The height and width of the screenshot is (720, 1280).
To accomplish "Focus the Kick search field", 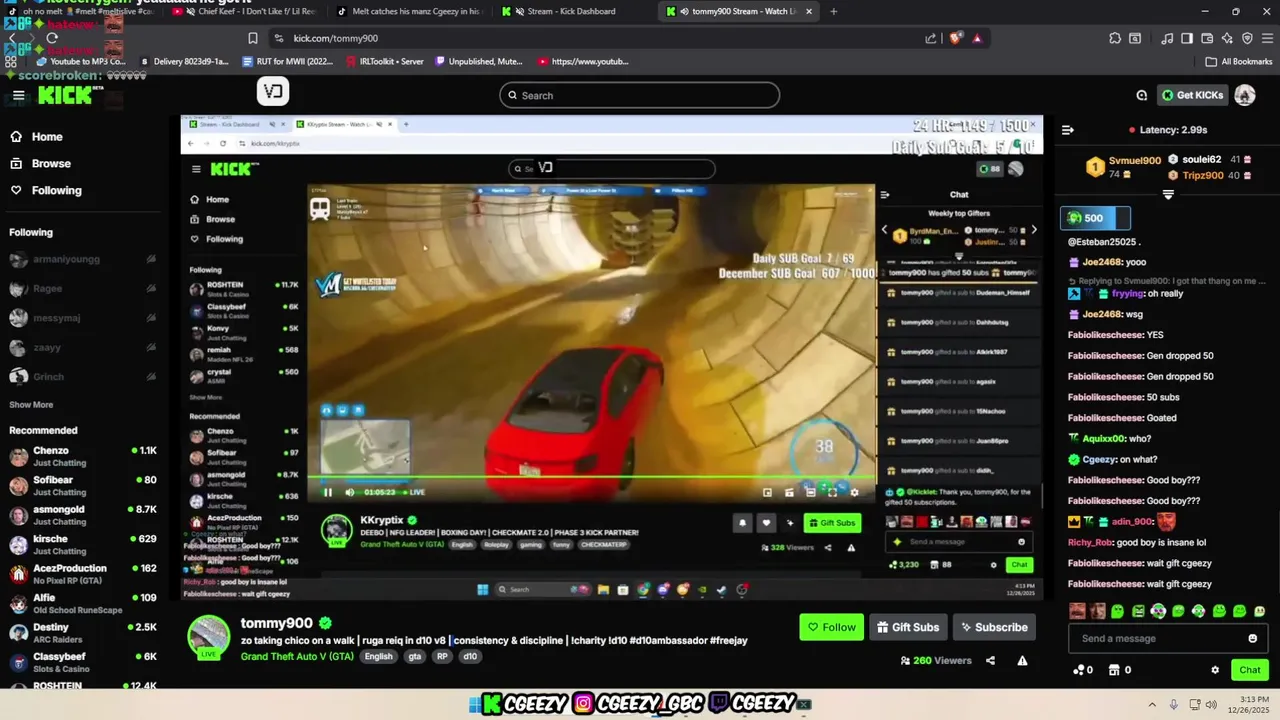I will [639, 95].
